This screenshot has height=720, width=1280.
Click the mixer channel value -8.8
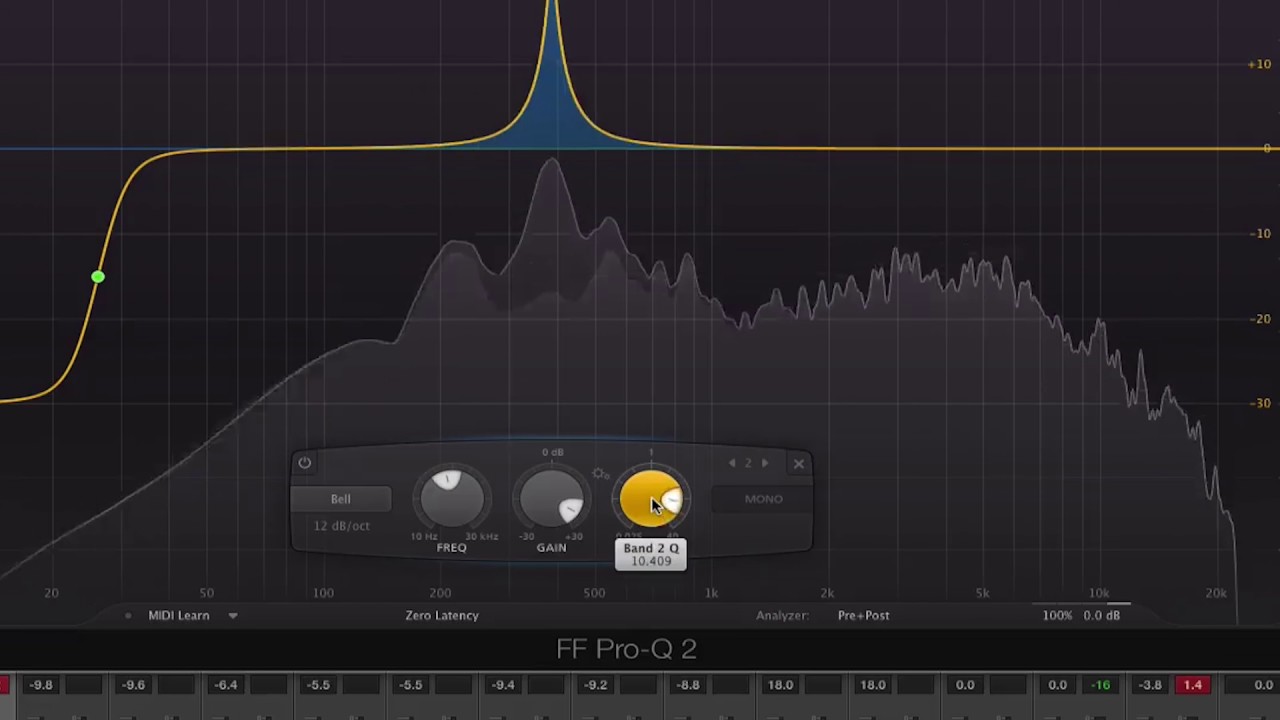(688, 685)
